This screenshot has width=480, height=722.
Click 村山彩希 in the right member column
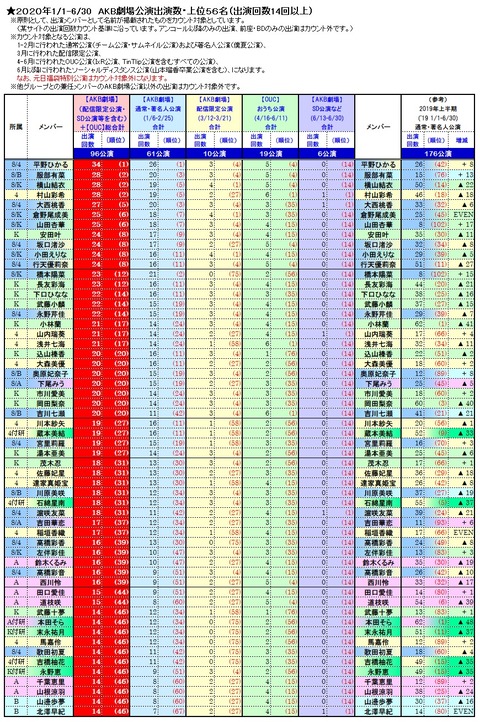click(x=378, y=195)
